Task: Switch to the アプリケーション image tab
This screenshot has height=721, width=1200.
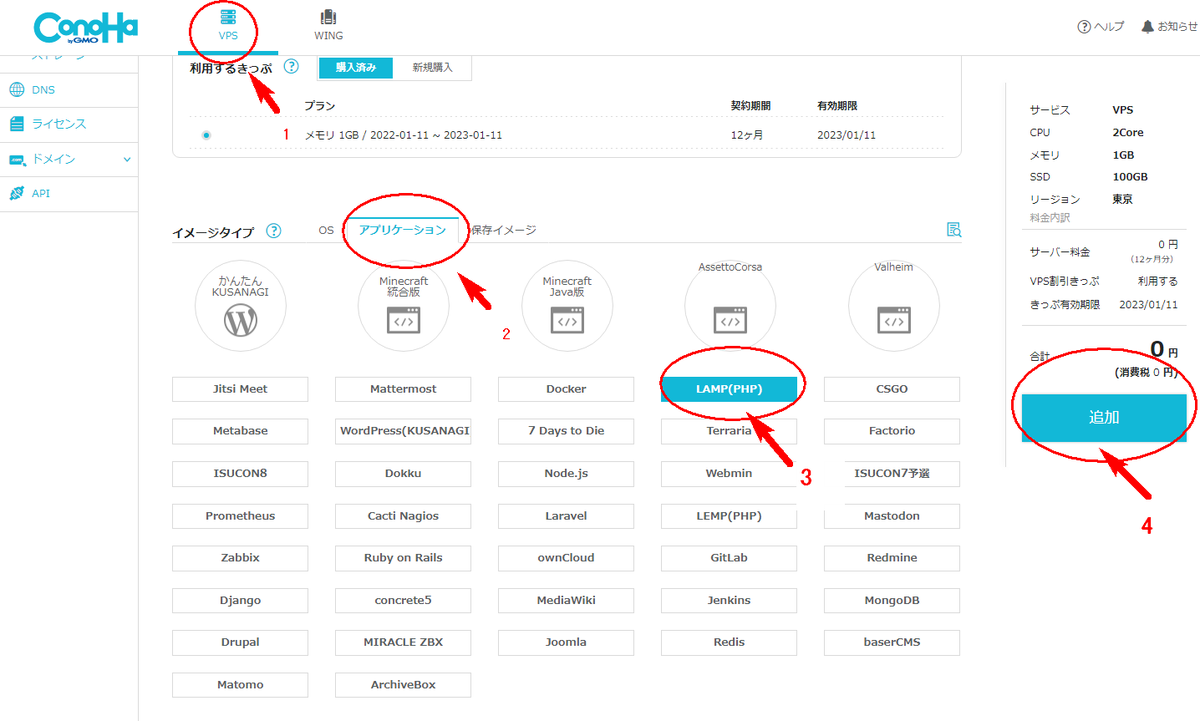Action: point(402,230)
